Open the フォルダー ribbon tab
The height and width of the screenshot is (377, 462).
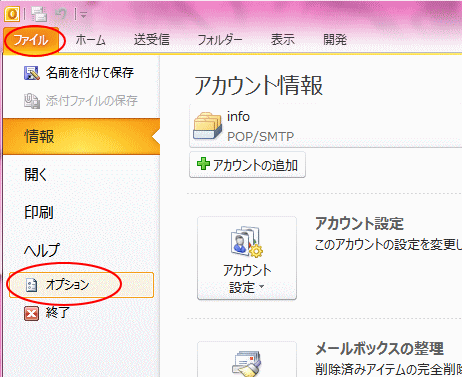coord(220,40)
